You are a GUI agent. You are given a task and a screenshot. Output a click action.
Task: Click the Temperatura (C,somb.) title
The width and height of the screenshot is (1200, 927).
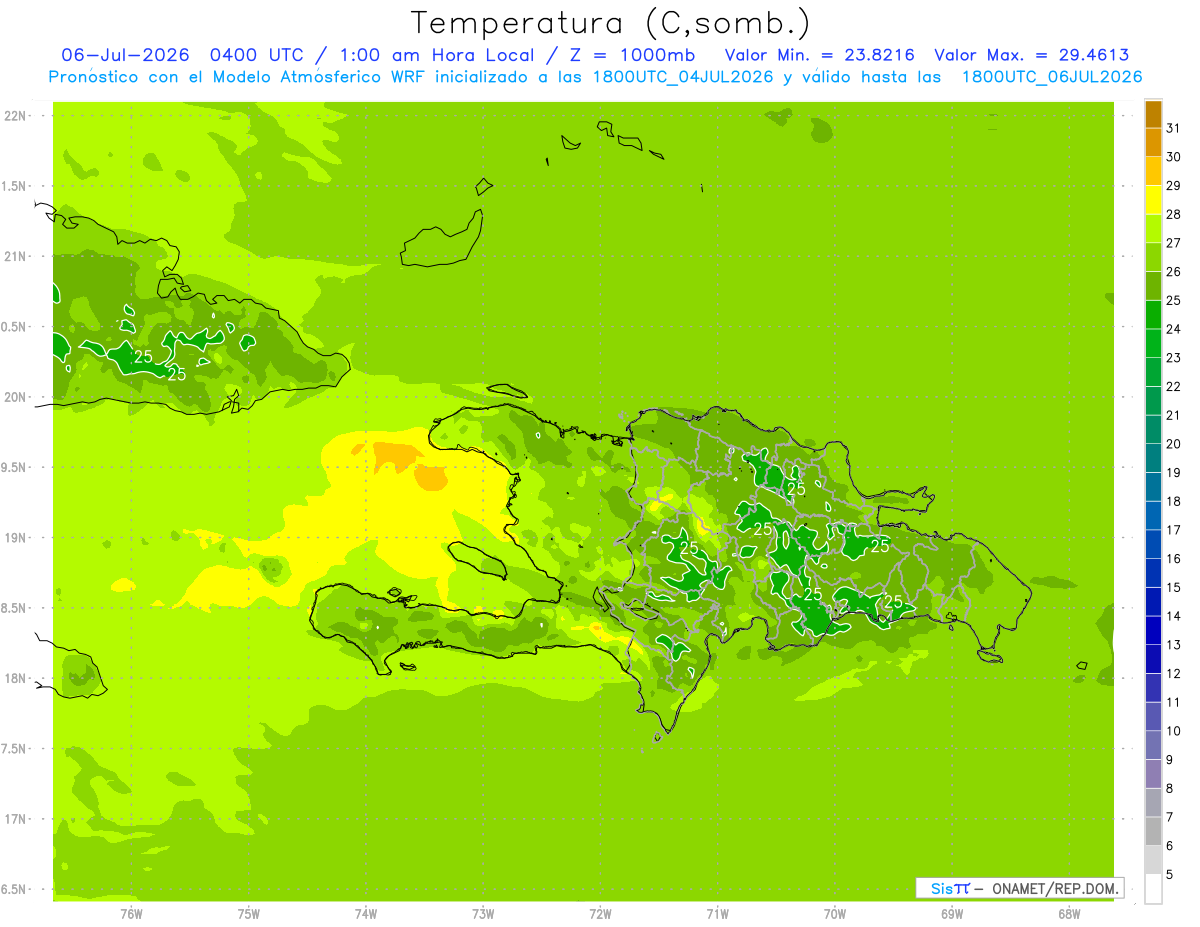pos(611,22)
